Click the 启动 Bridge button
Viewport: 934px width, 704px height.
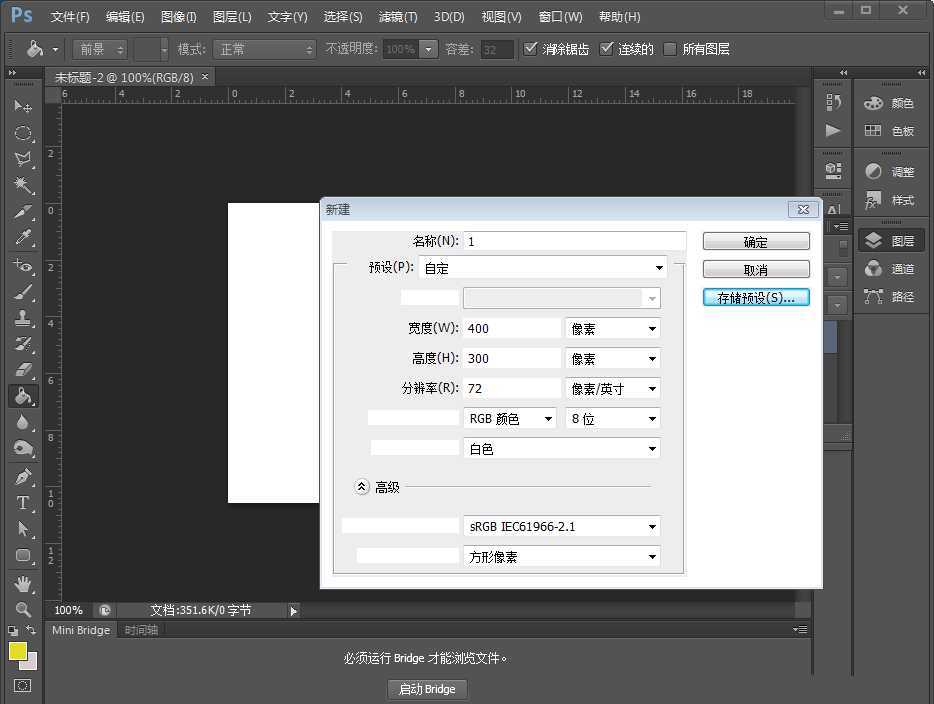click(427, 688)
